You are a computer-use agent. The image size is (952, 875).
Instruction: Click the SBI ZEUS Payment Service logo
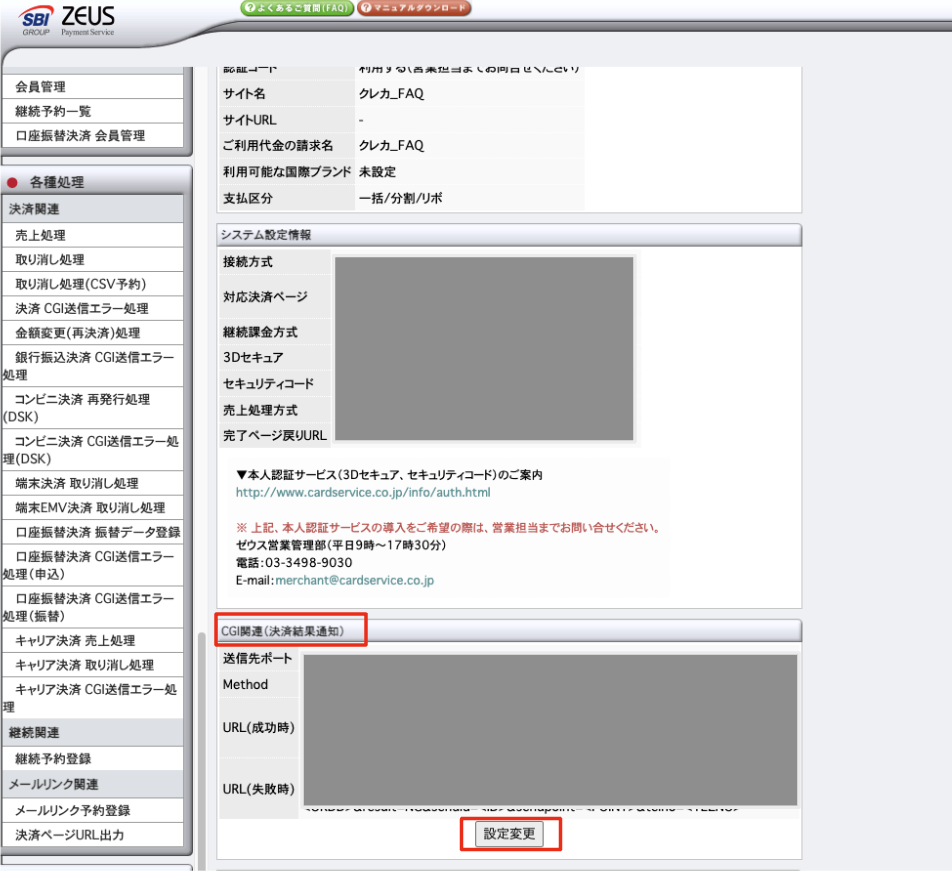coord(68,21)
